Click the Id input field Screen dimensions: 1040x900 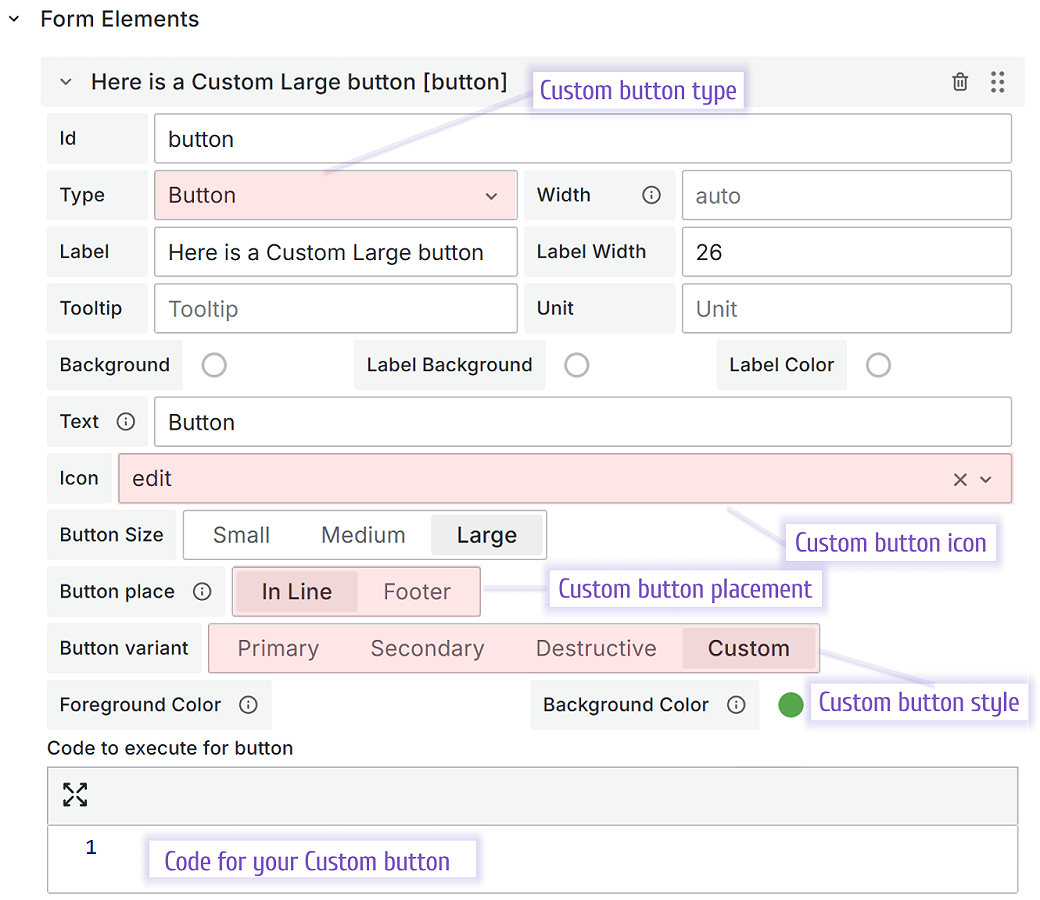coord(583,139)
